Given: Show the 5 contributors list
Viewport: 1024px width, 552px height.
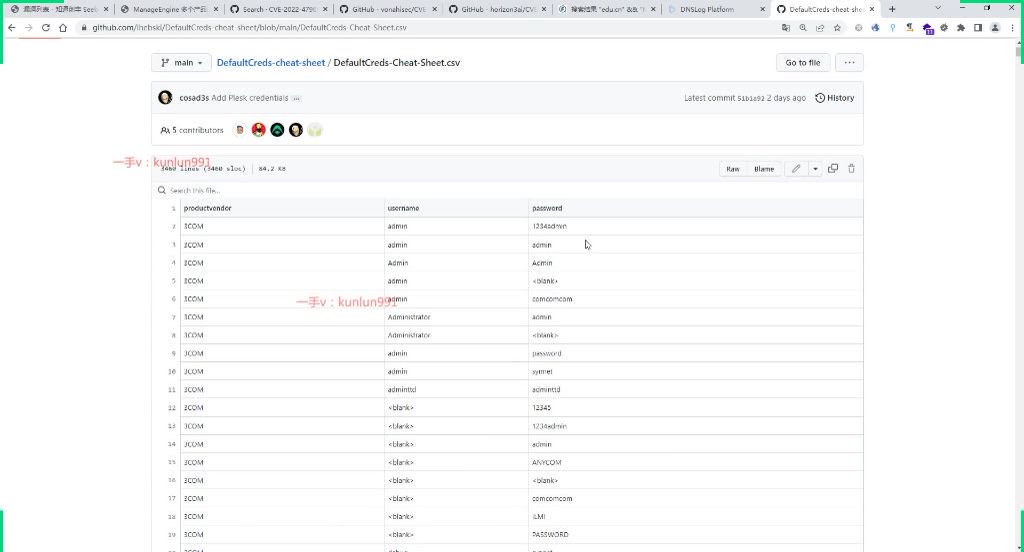Looking at the screenshot, I should 192,130.
